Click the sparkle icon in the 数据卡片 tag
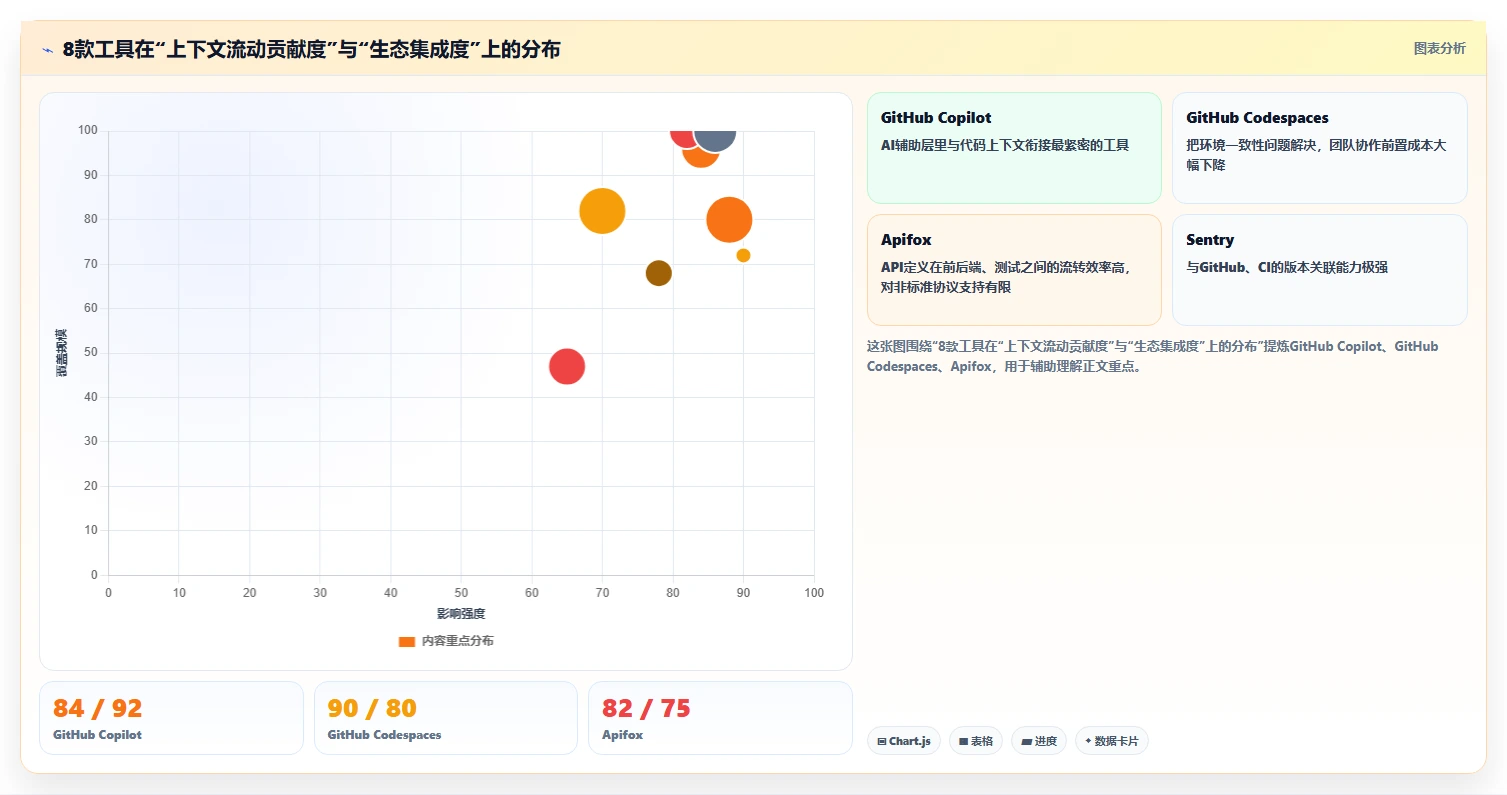The image size is (1507, 795). coord(1088,742)
